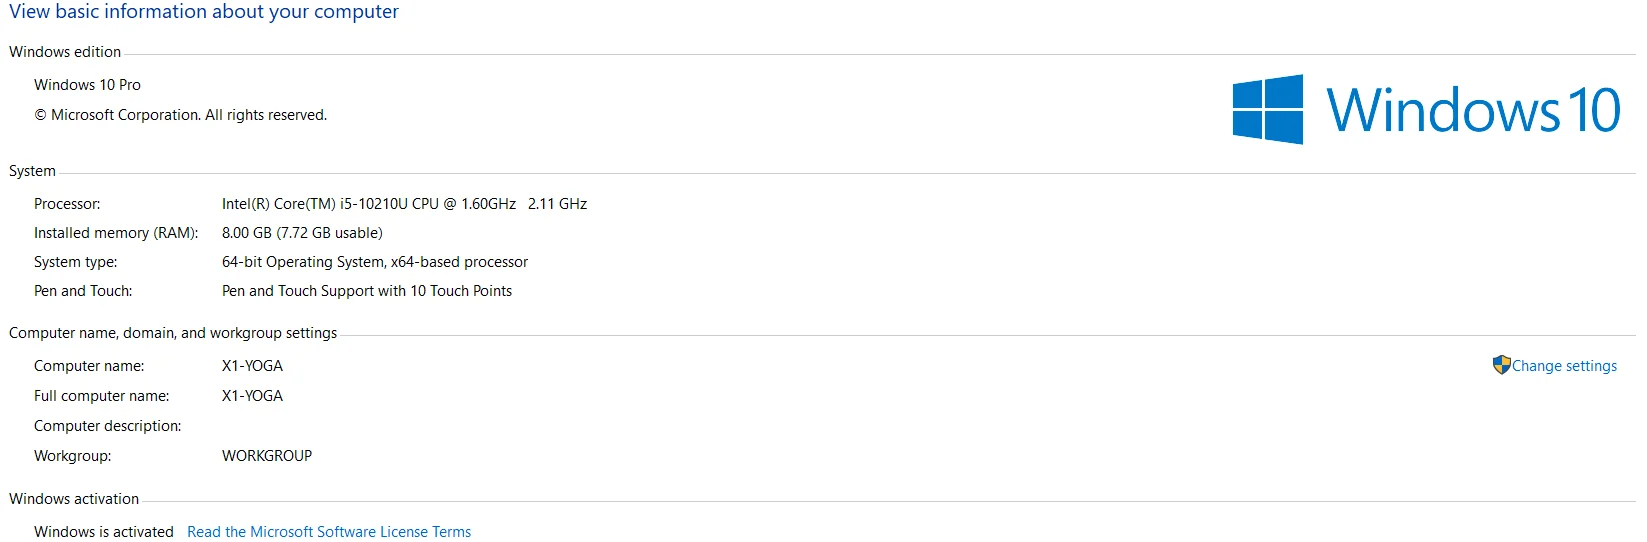Click the System section header
This screenshot has height=542, width=1647.
click(32, 171)
